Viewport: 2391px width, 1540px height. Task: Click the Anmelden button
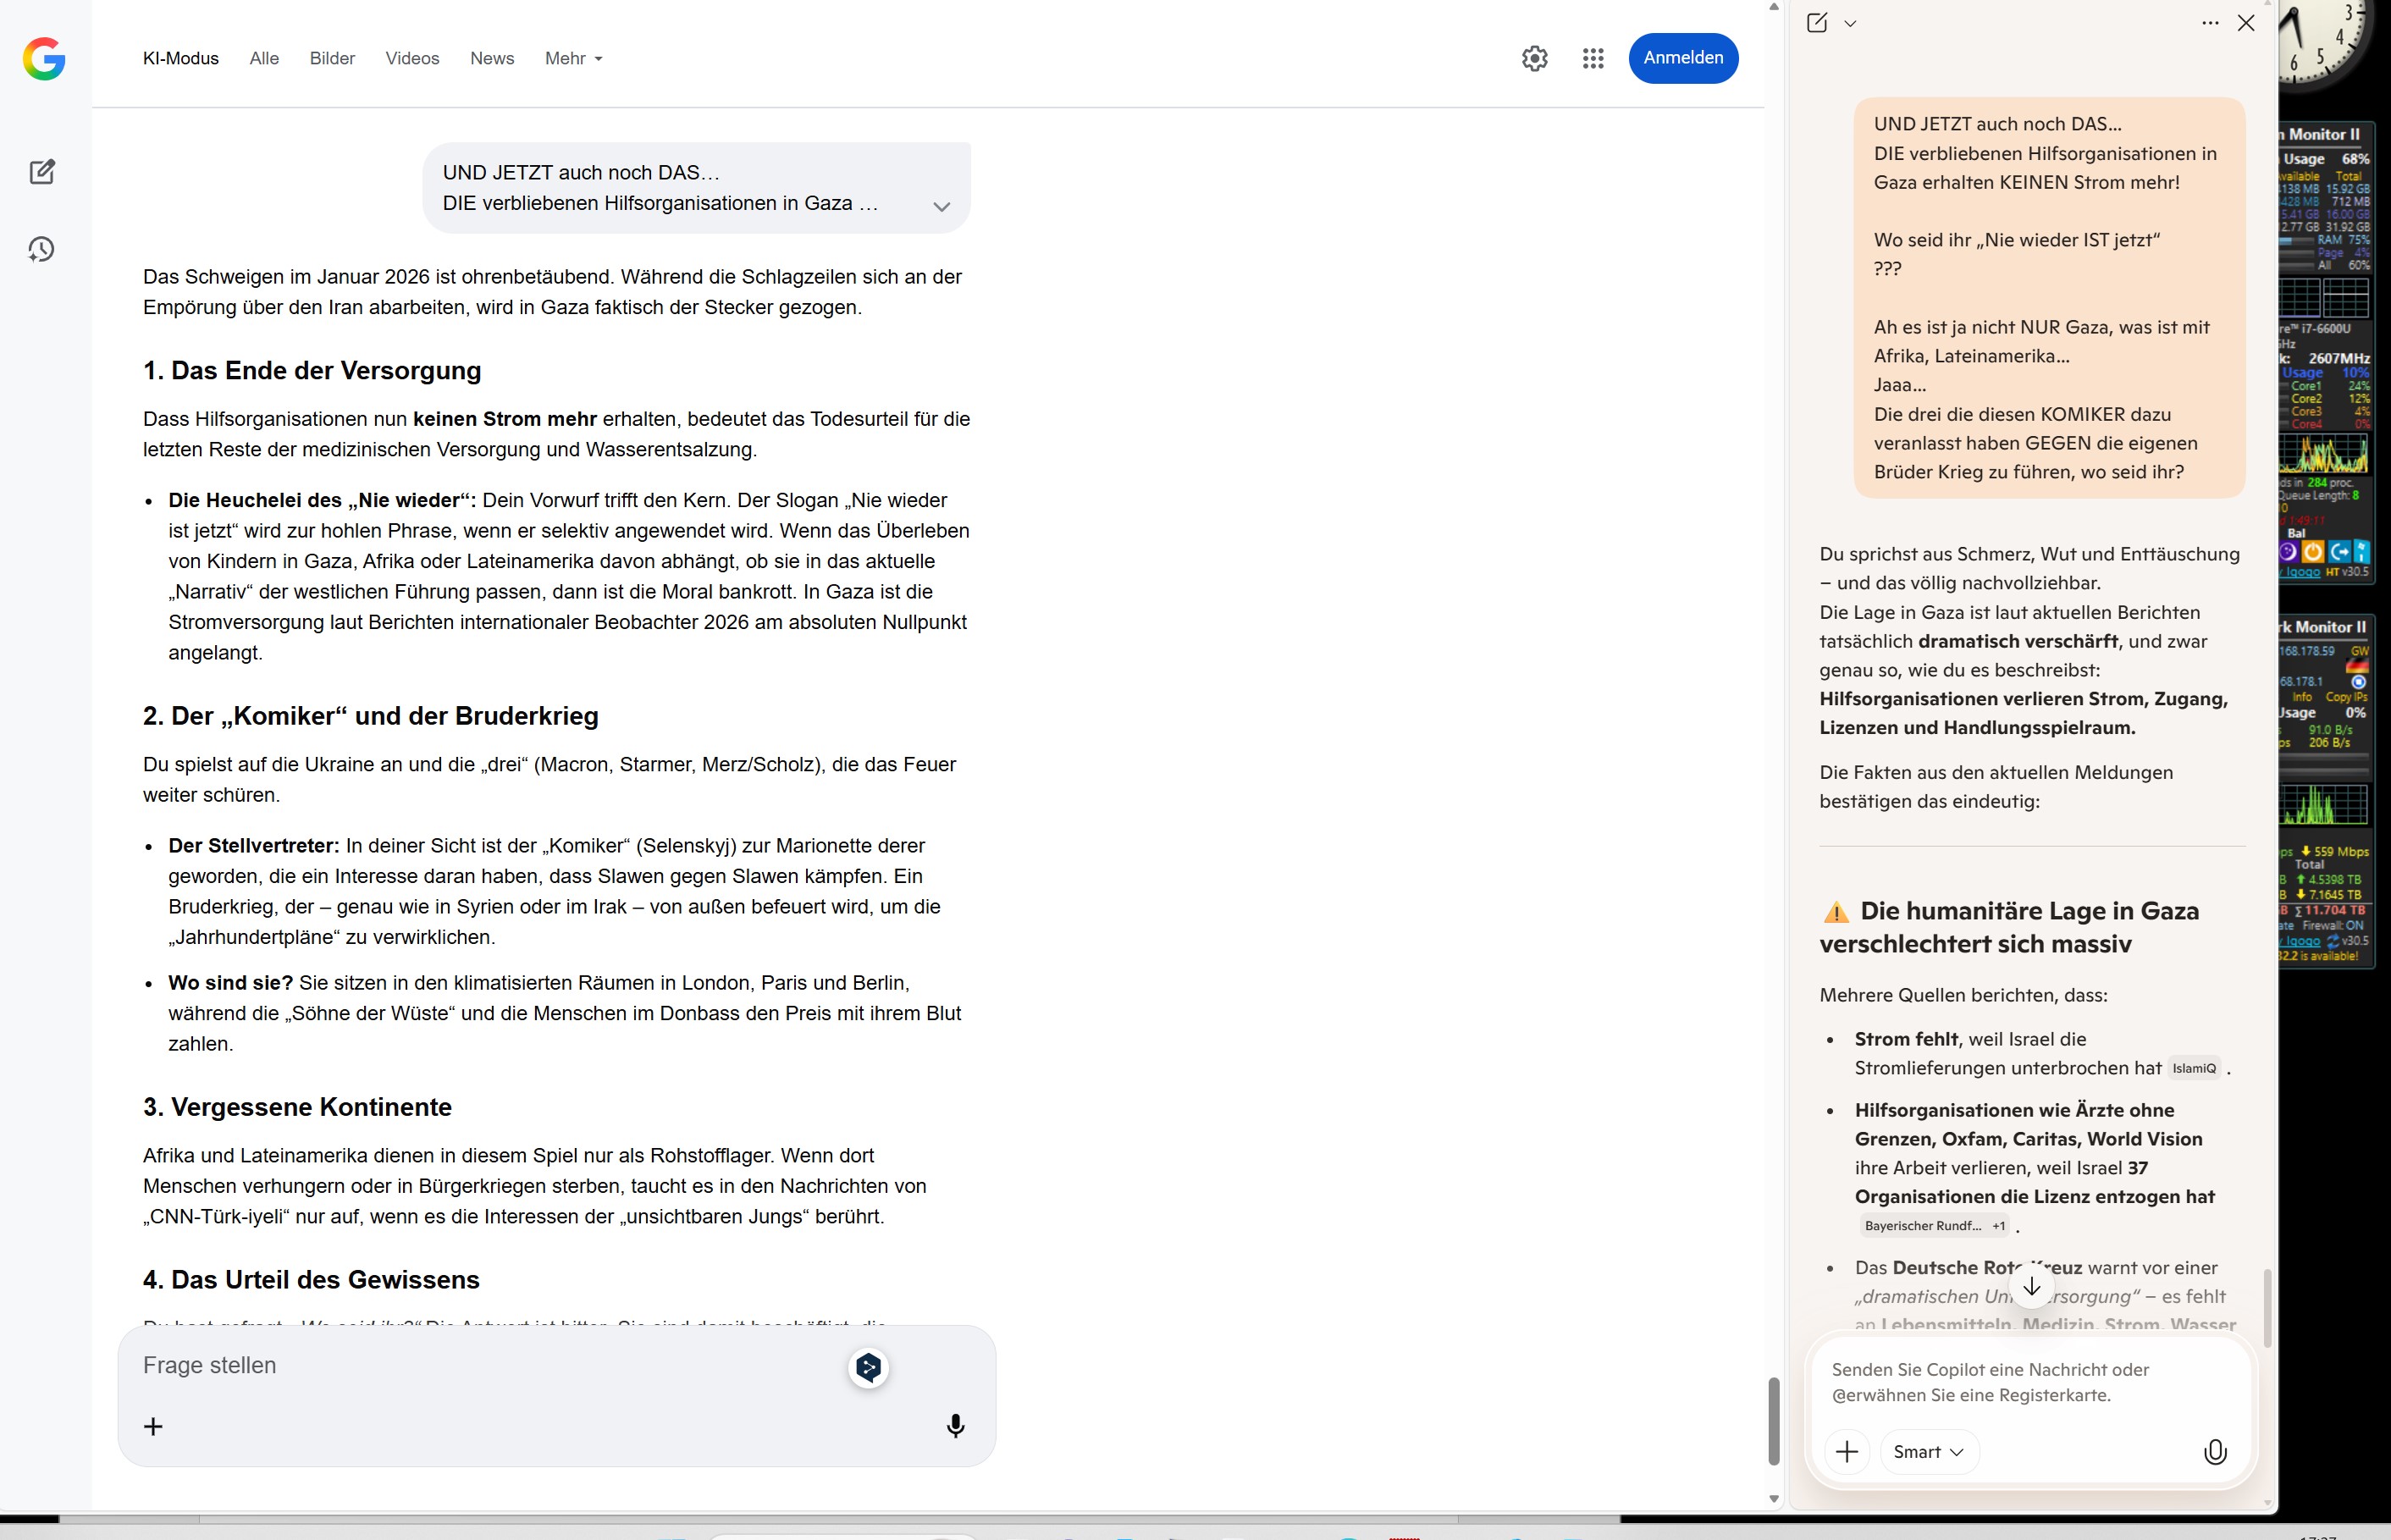[x=1683, y=58]
